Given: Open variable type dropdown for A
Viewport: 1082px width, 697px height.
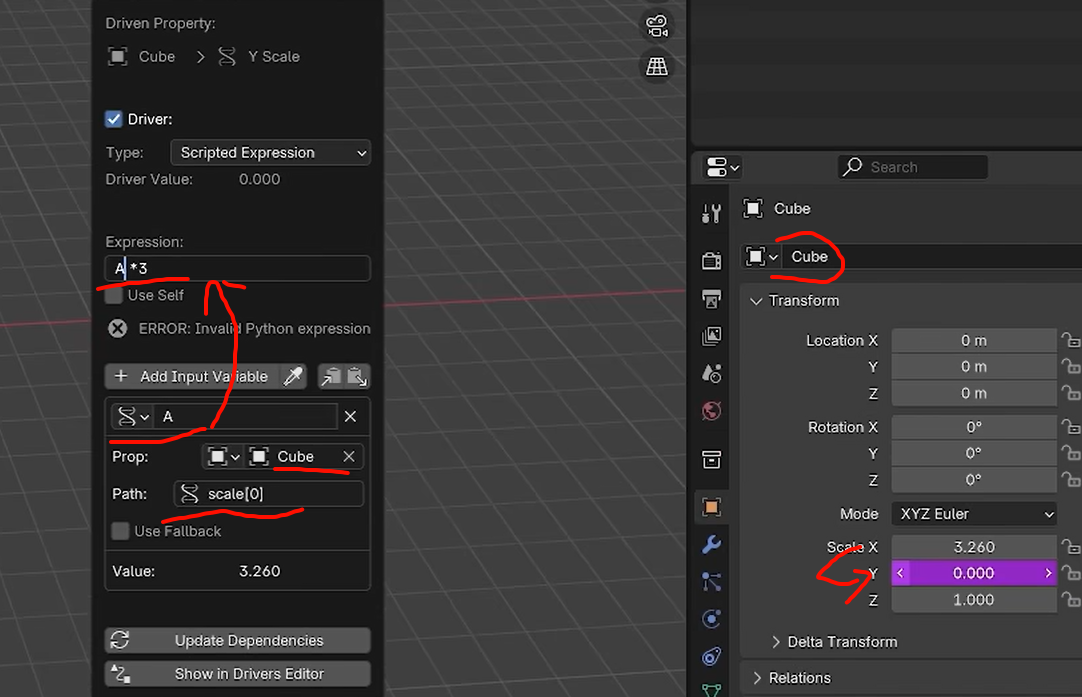Looking at the screenshot, I should 132,417.
